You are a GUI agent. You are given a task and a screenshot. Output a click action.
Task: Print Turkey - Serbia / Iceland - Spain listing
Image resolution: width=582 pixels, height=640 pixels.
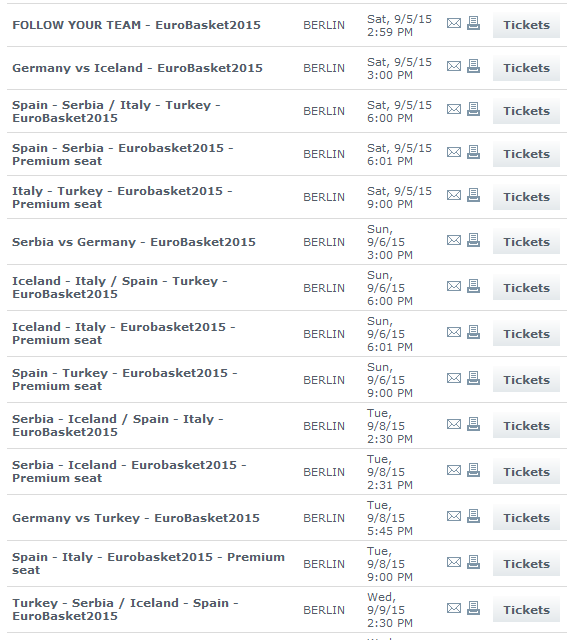(x=473, y=608)
